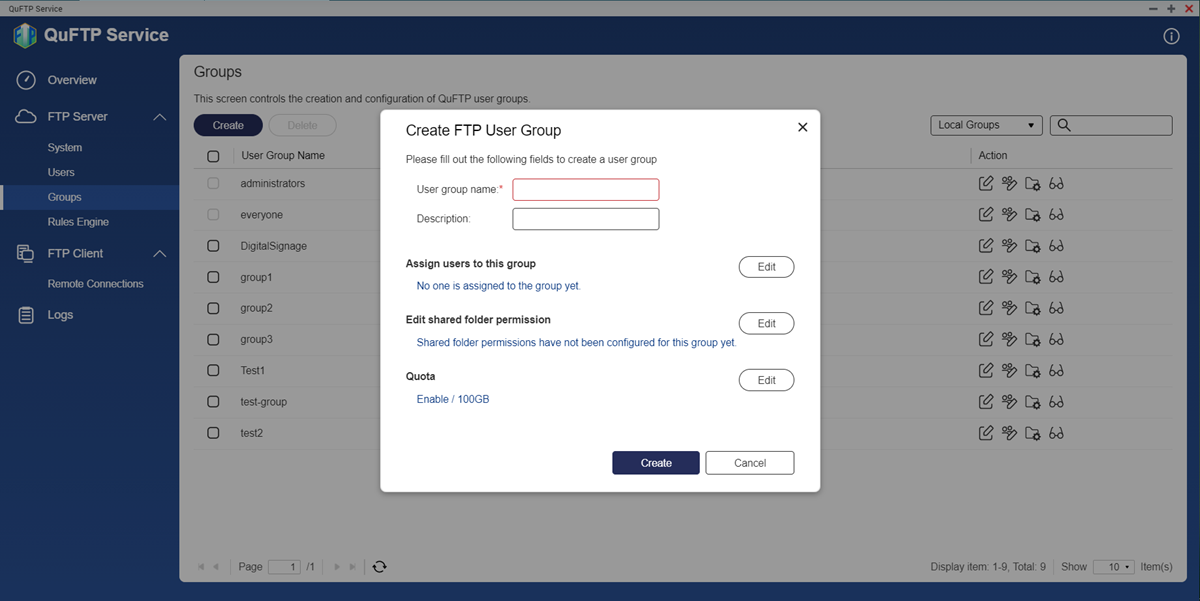Open Remote Connections in sidebar
This screenshot has width=1200, height=601.
95,284
